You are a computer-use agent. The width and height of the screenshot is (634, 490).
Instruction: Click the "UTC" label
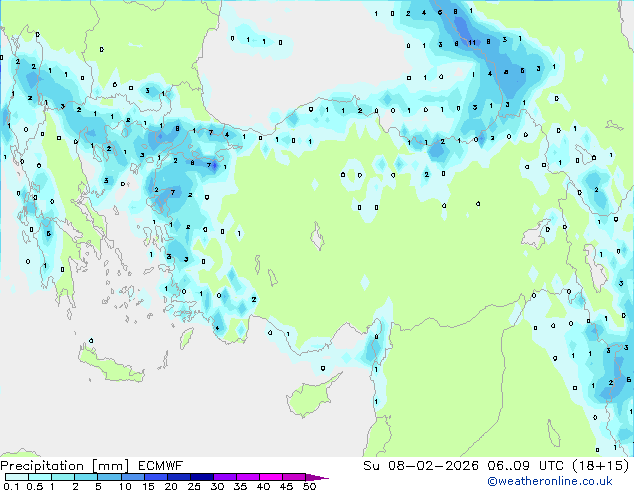coord(551,466)
